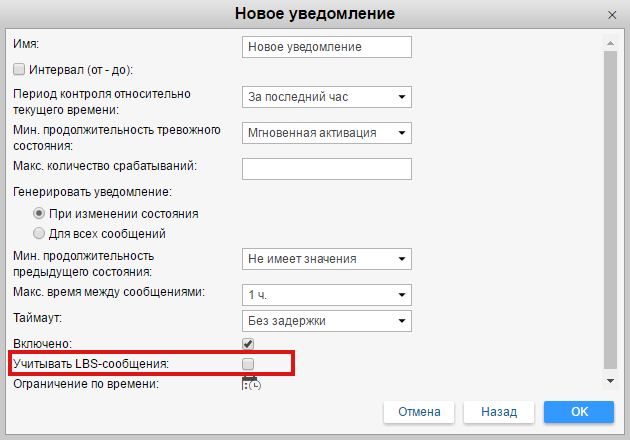
Task: Tick the Учитывать LBS-сообщения checkbox
Action: [x=248, y=363]
